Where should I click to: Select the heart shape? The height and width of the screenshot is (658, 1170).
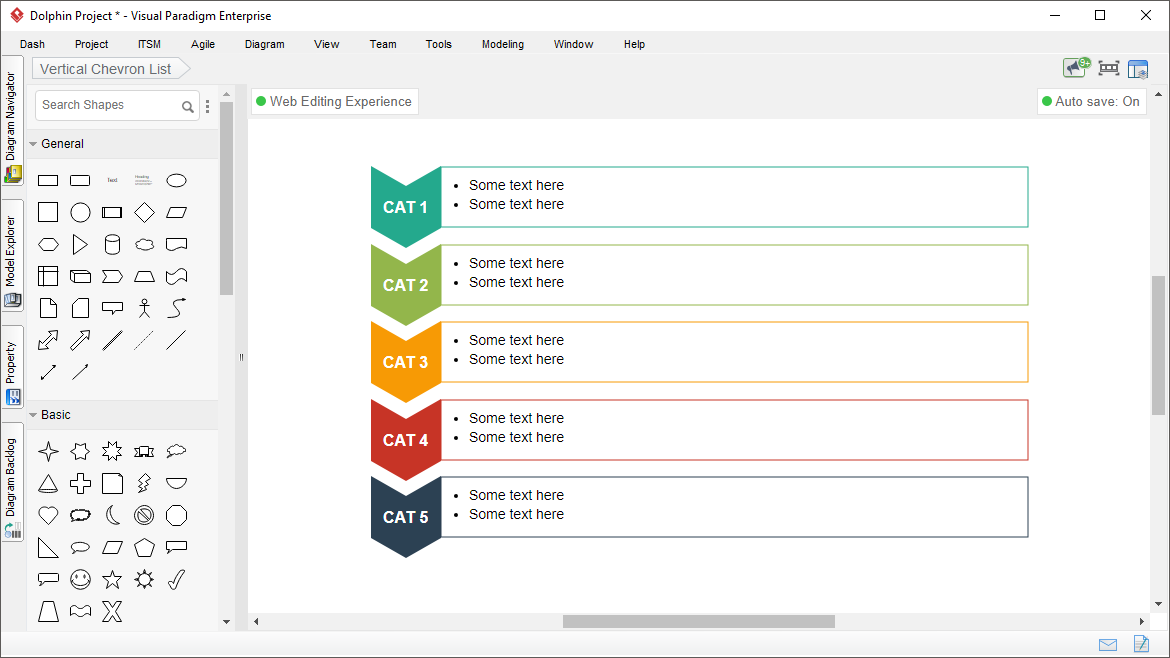pyautogui.click(x=48, y=516)
